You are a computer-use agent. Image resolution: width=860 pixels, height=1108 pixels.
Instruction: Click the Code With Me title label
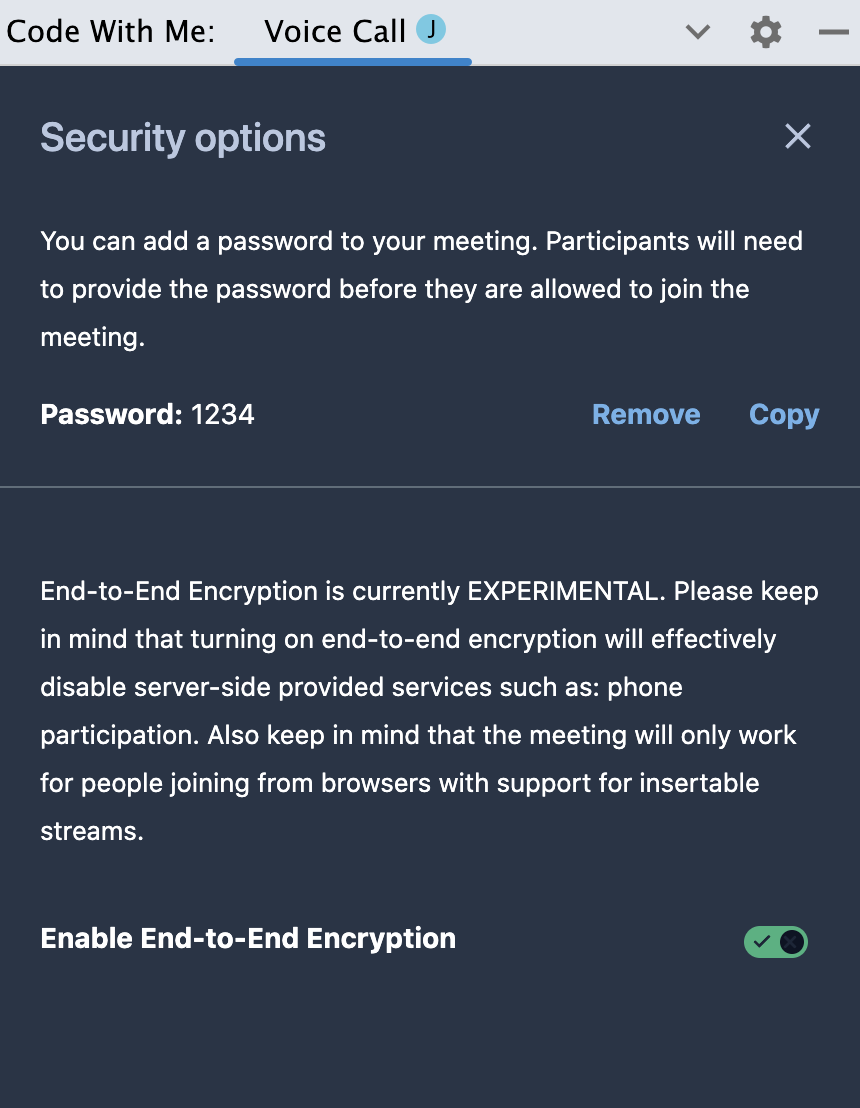[111, 32]
